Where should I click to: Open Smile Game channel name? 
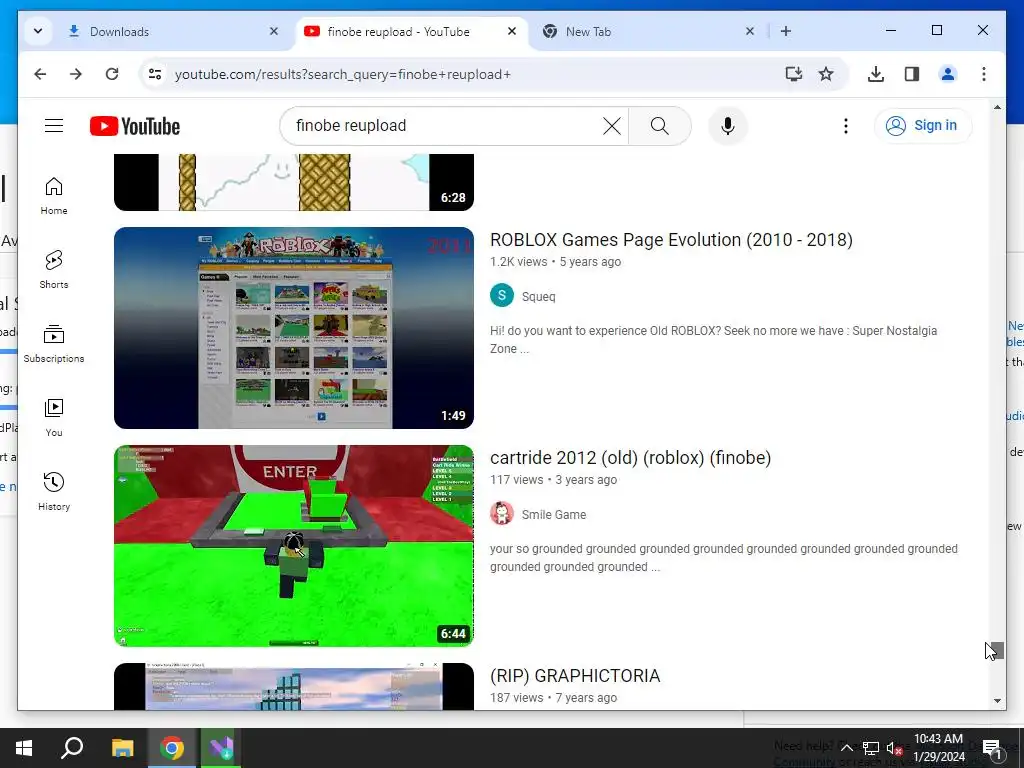coord(554,515)
